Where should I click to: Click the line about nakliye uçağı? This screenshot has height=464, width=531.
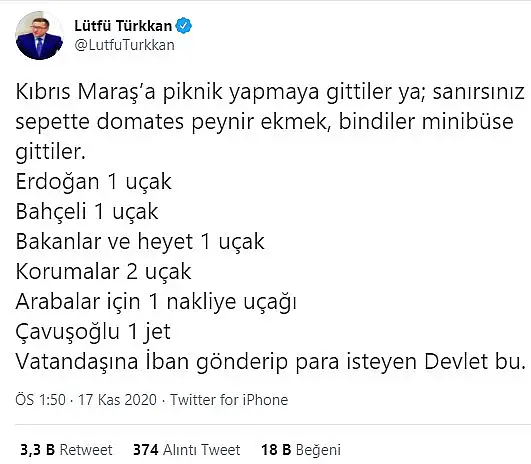(x=156, y=301)
